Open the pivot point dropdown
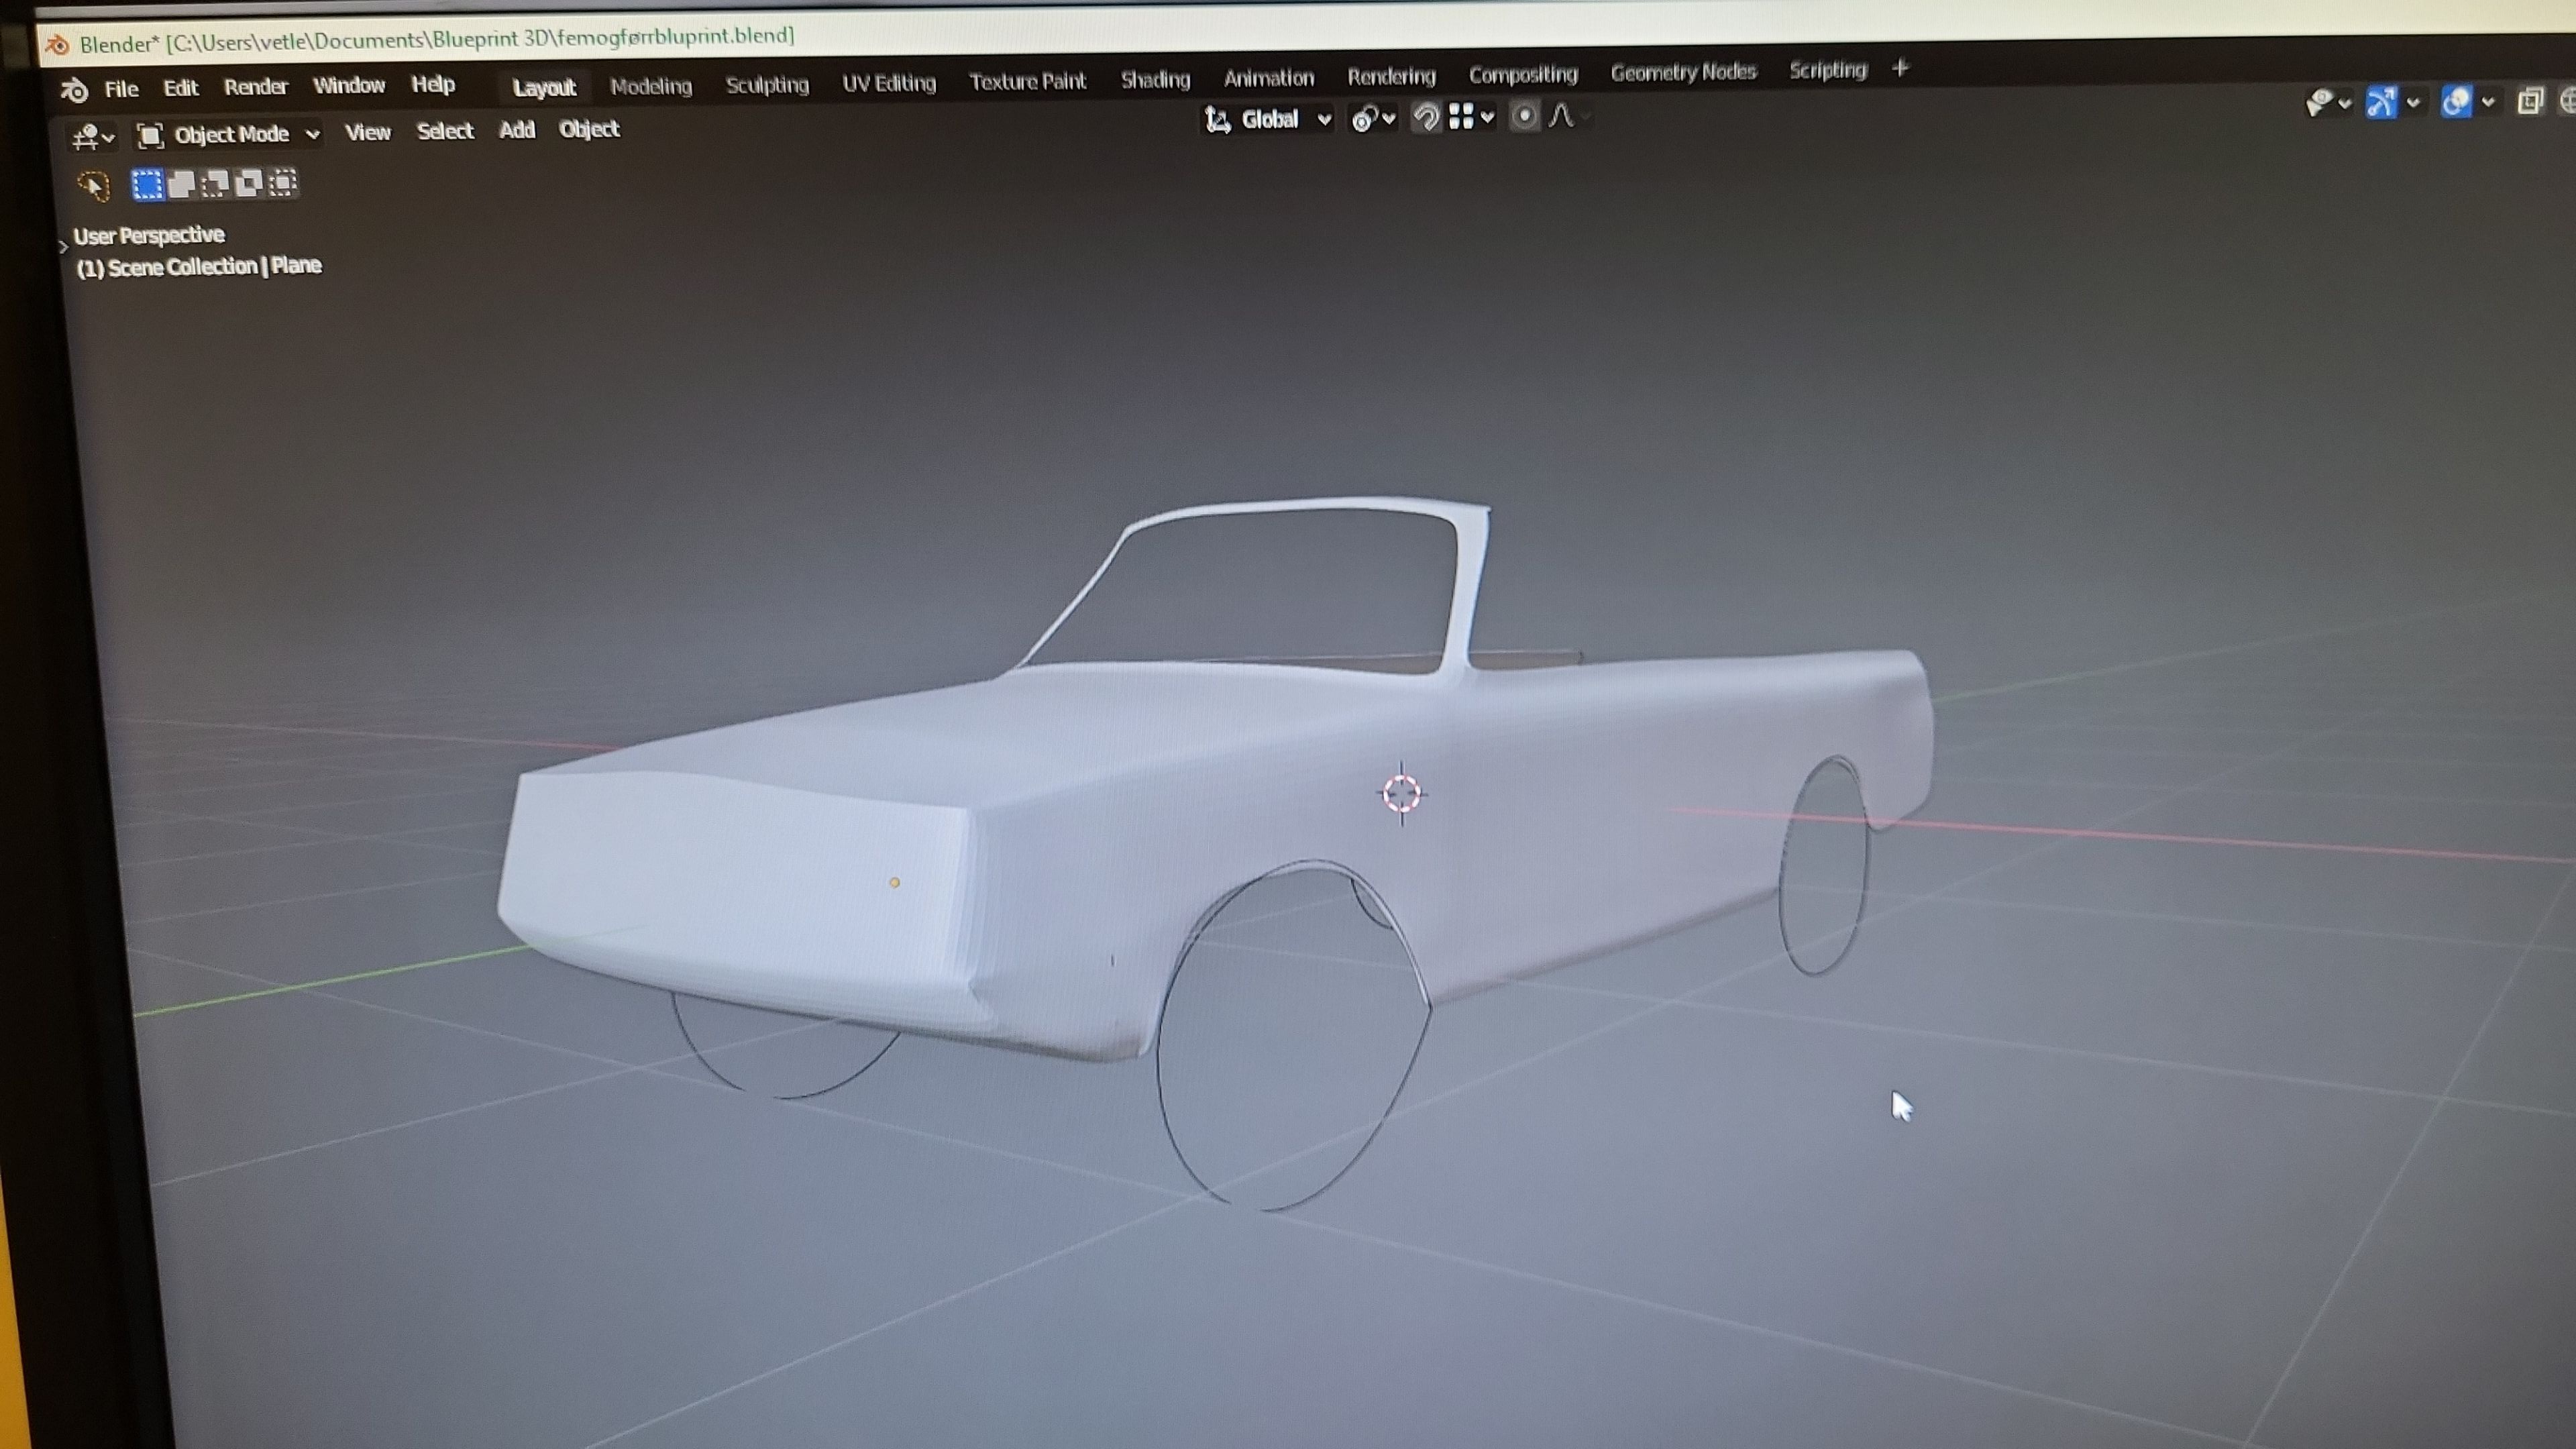This screenshot has height=1449, width=2576. pos(1372,119)
